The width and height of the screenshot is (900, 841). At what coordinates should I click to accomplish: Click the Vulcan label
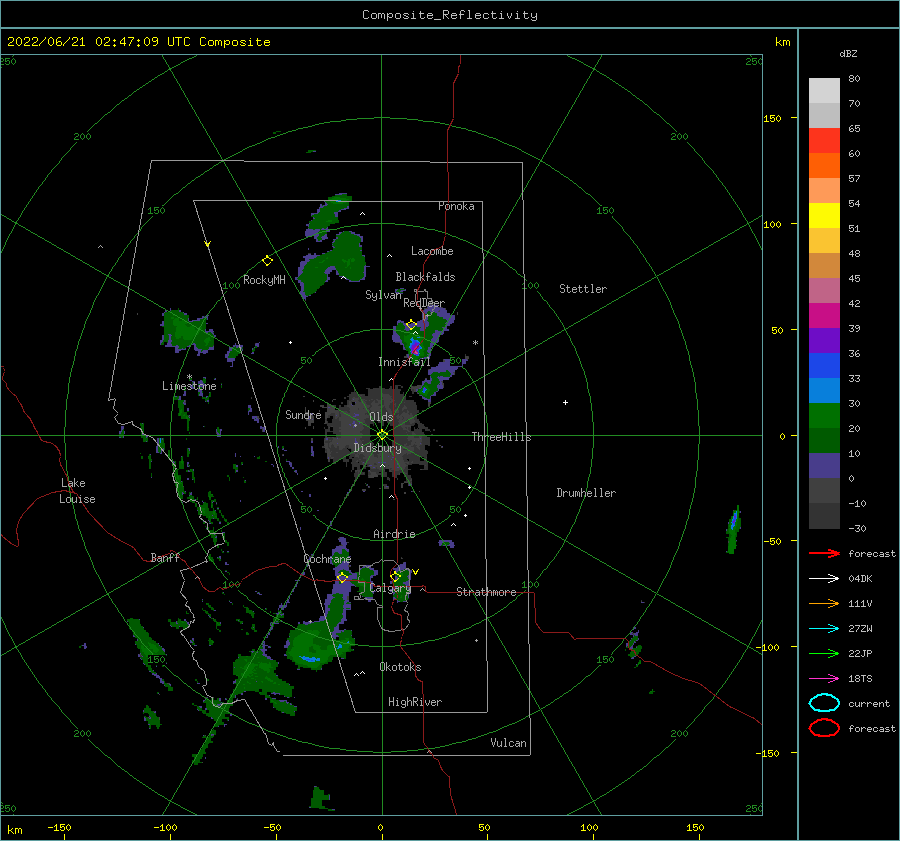point(508,743)
